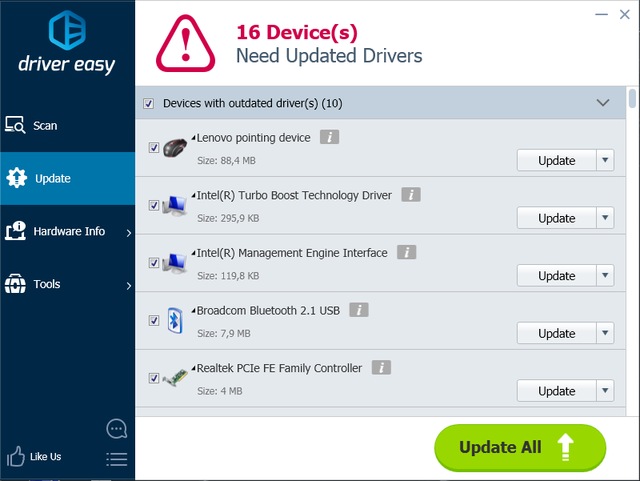The image size is (640, 481).
Task: Click the info icon beside Realtek PCIe FE Family Controller
Action: [381, 368]
